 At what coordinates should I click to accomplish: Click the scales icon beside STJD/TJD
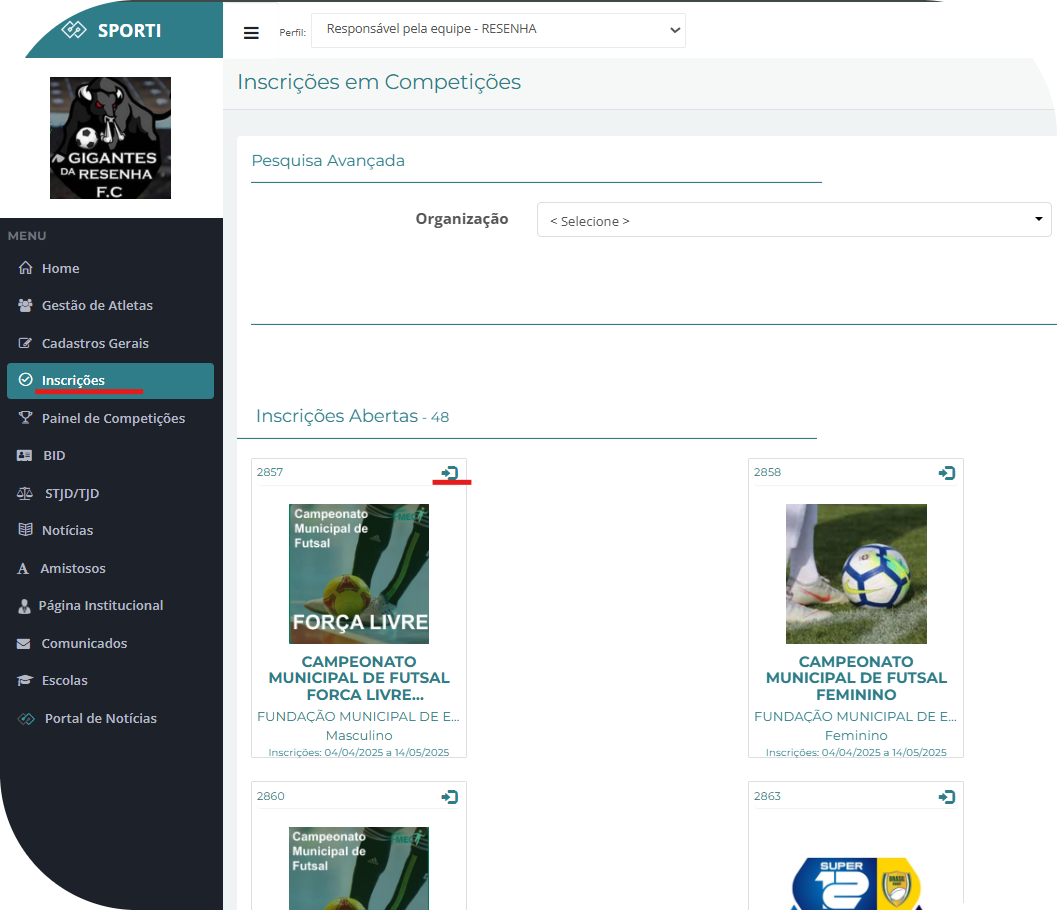[25, 493]
